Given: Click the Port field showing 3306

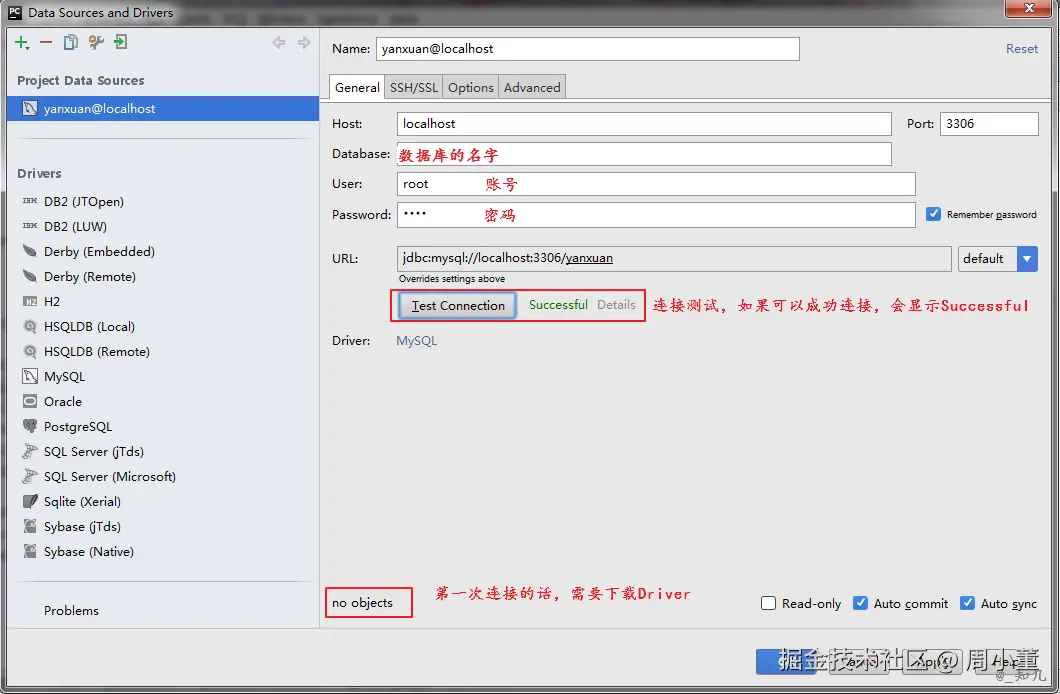Looking at the screenshot, I should tap(989, 124).
